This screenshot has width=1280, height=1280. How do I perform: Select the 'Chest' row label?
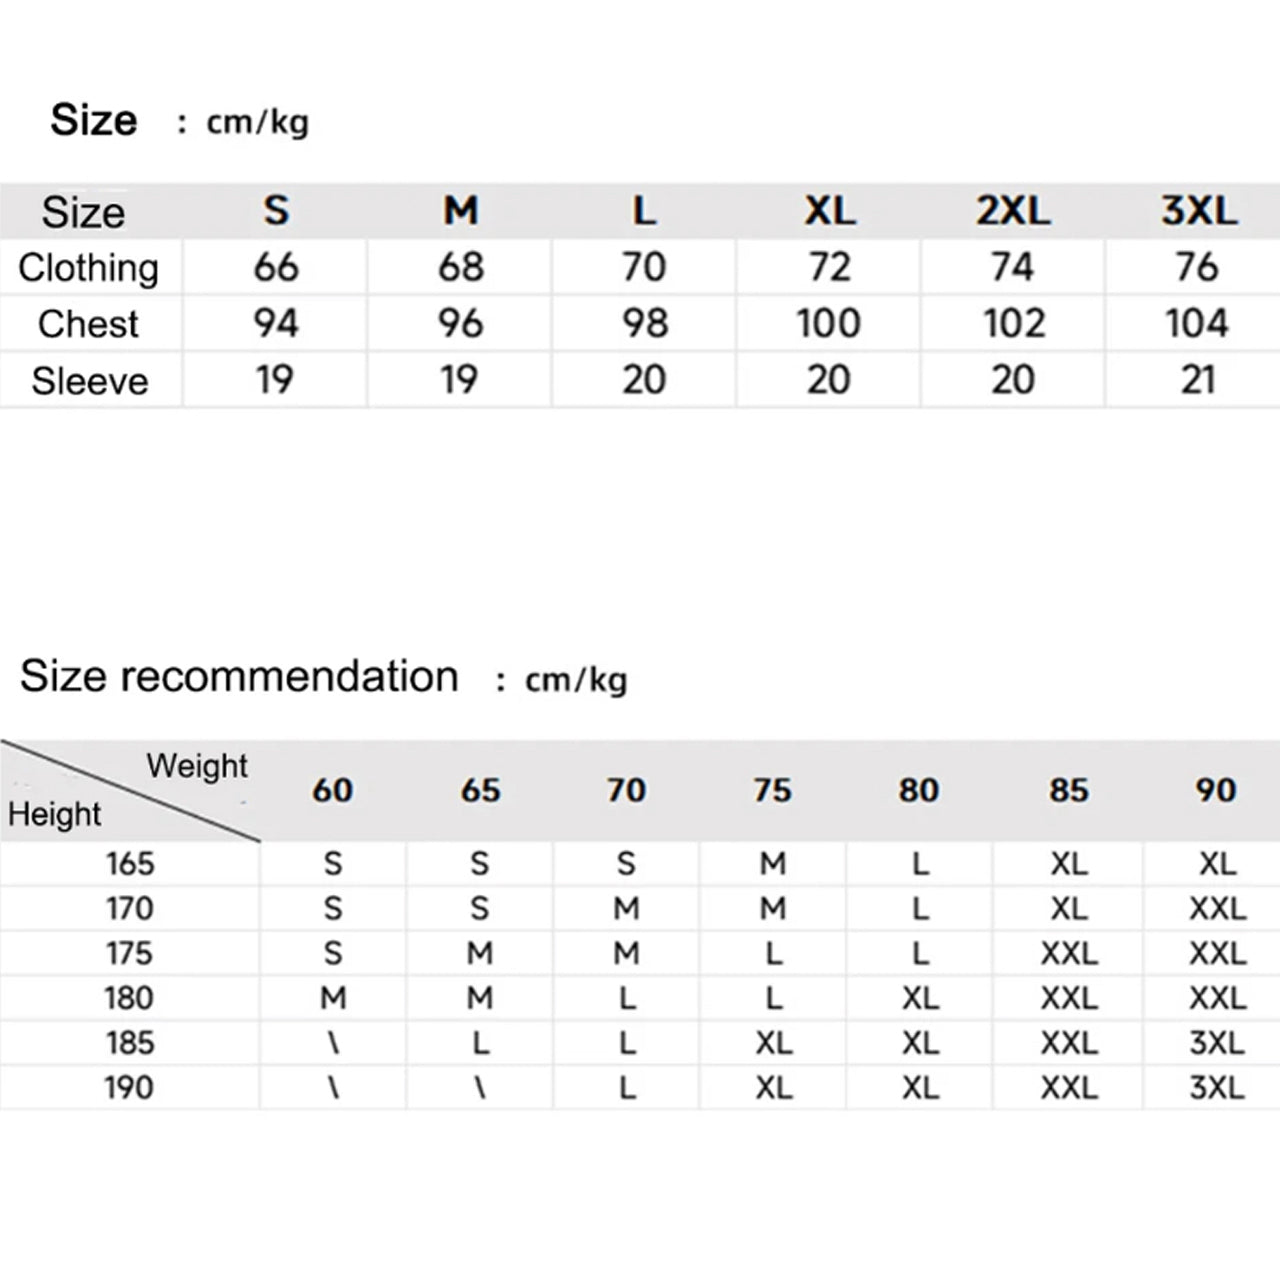88,324
